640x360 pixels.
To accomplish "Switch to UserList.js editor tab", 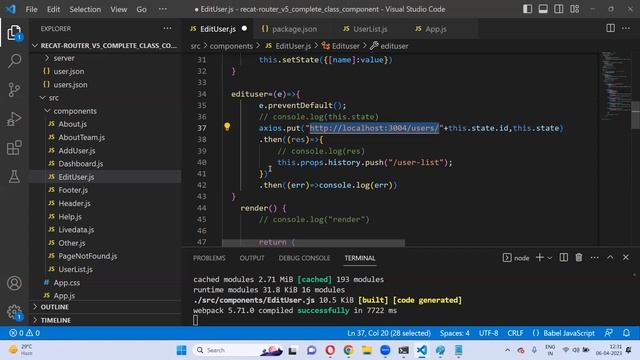I will (365, 29).
